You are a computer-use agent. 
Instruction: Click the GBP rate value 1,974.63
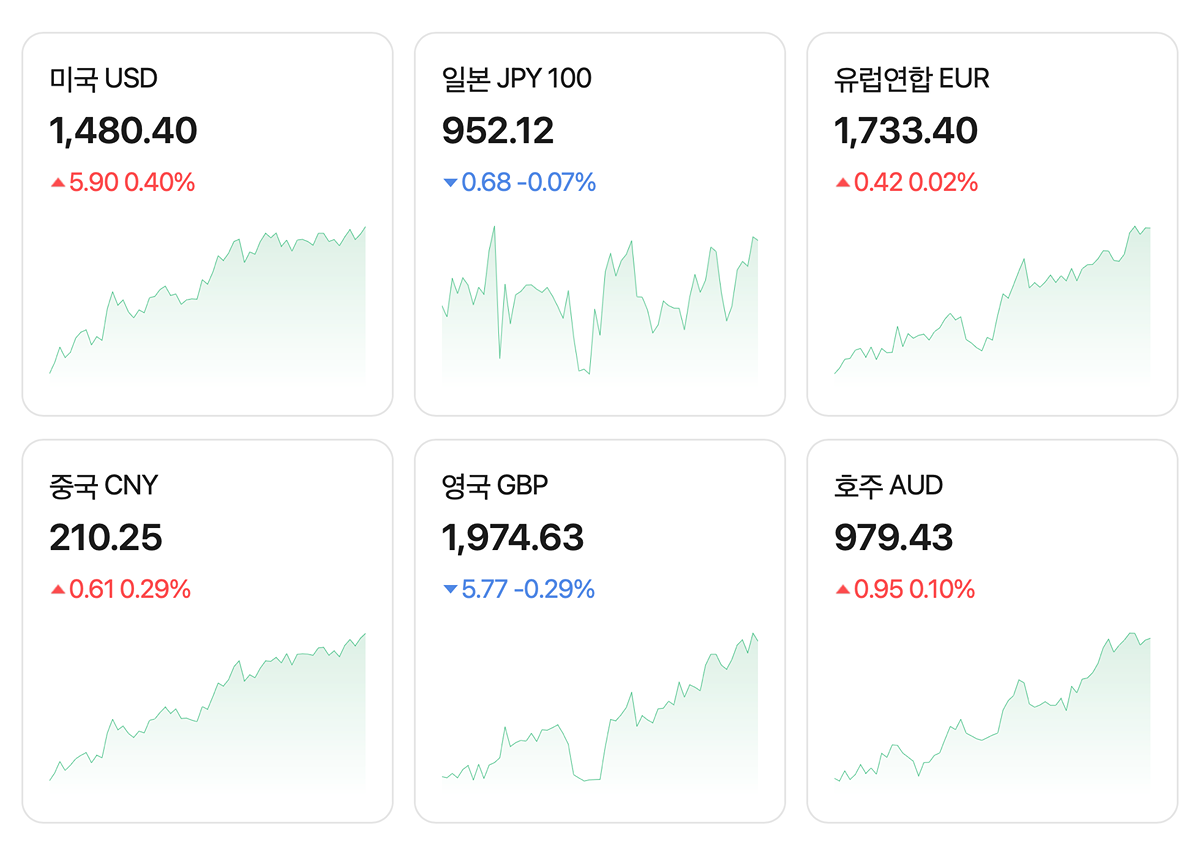(513, 538)
